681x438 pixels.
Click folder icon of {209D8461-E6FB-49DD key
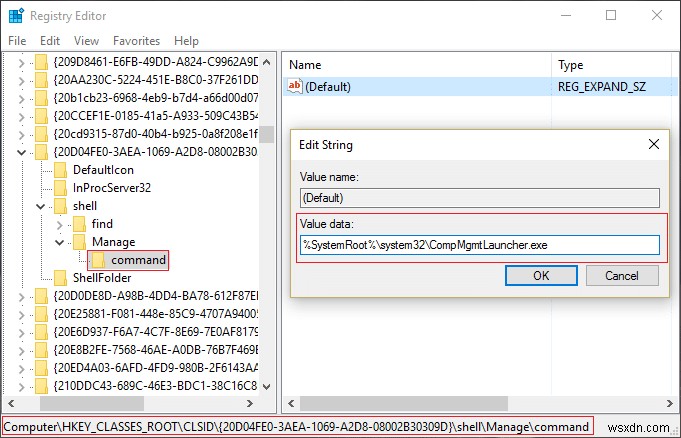(x=41, y=62)
